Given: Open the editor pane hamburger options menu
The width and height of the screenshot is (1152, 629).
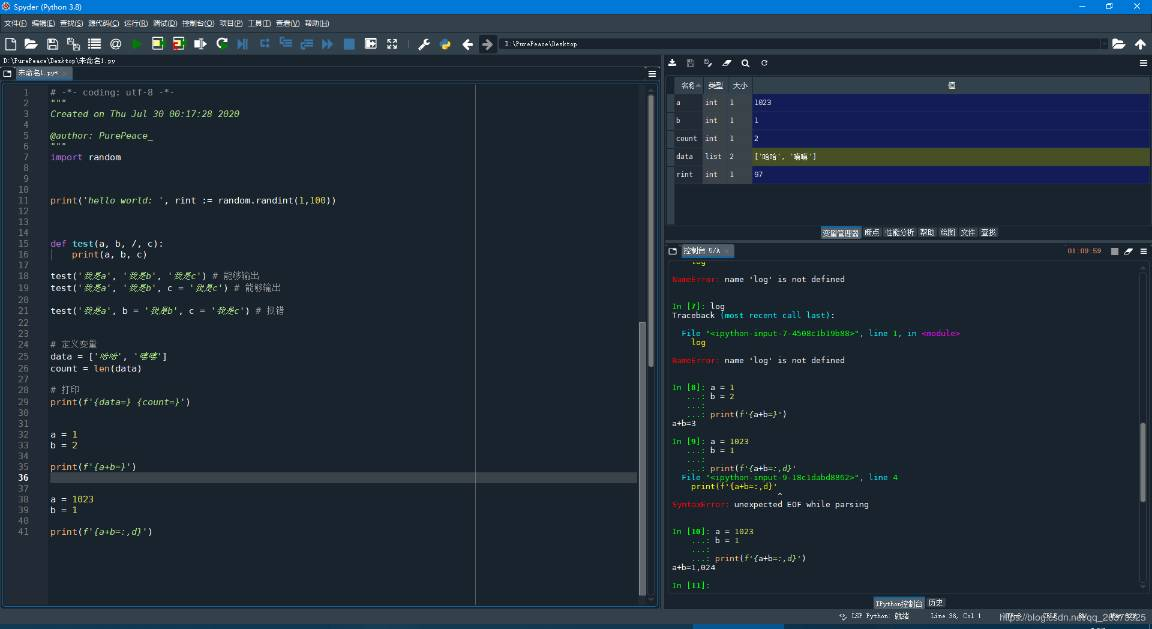Looking at the screenshot, I should [x=651, y=73].
